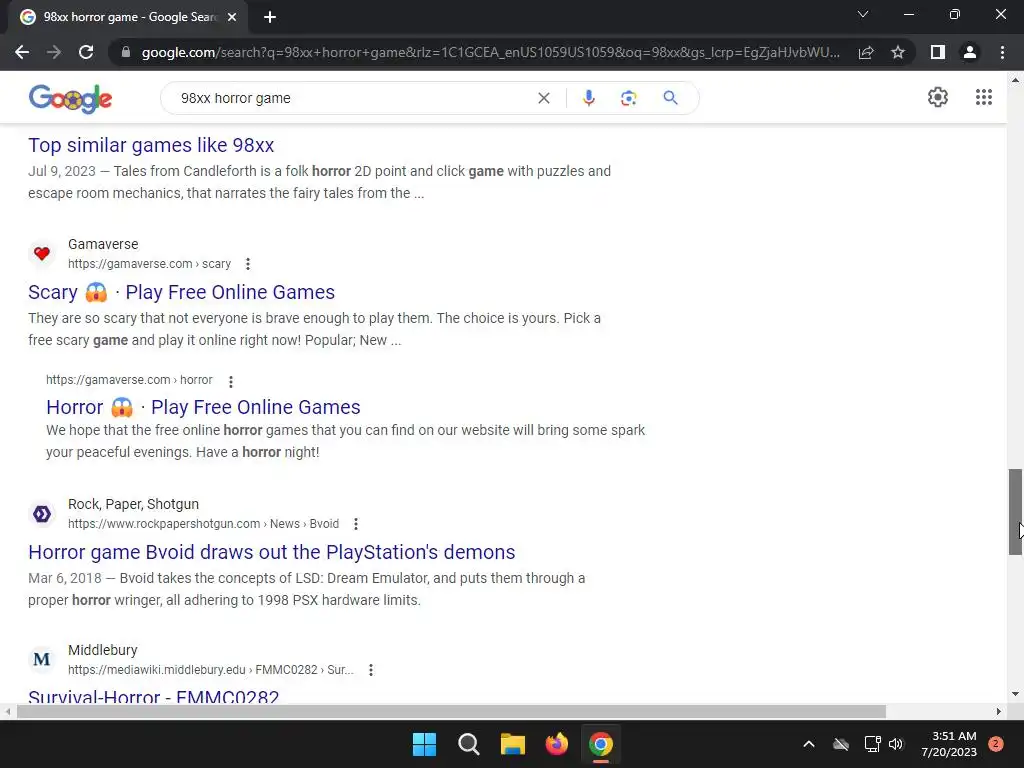Viewport: 1024px width, 768px height.
Task: Open volume control in tray
Action: tap(895, 744)
